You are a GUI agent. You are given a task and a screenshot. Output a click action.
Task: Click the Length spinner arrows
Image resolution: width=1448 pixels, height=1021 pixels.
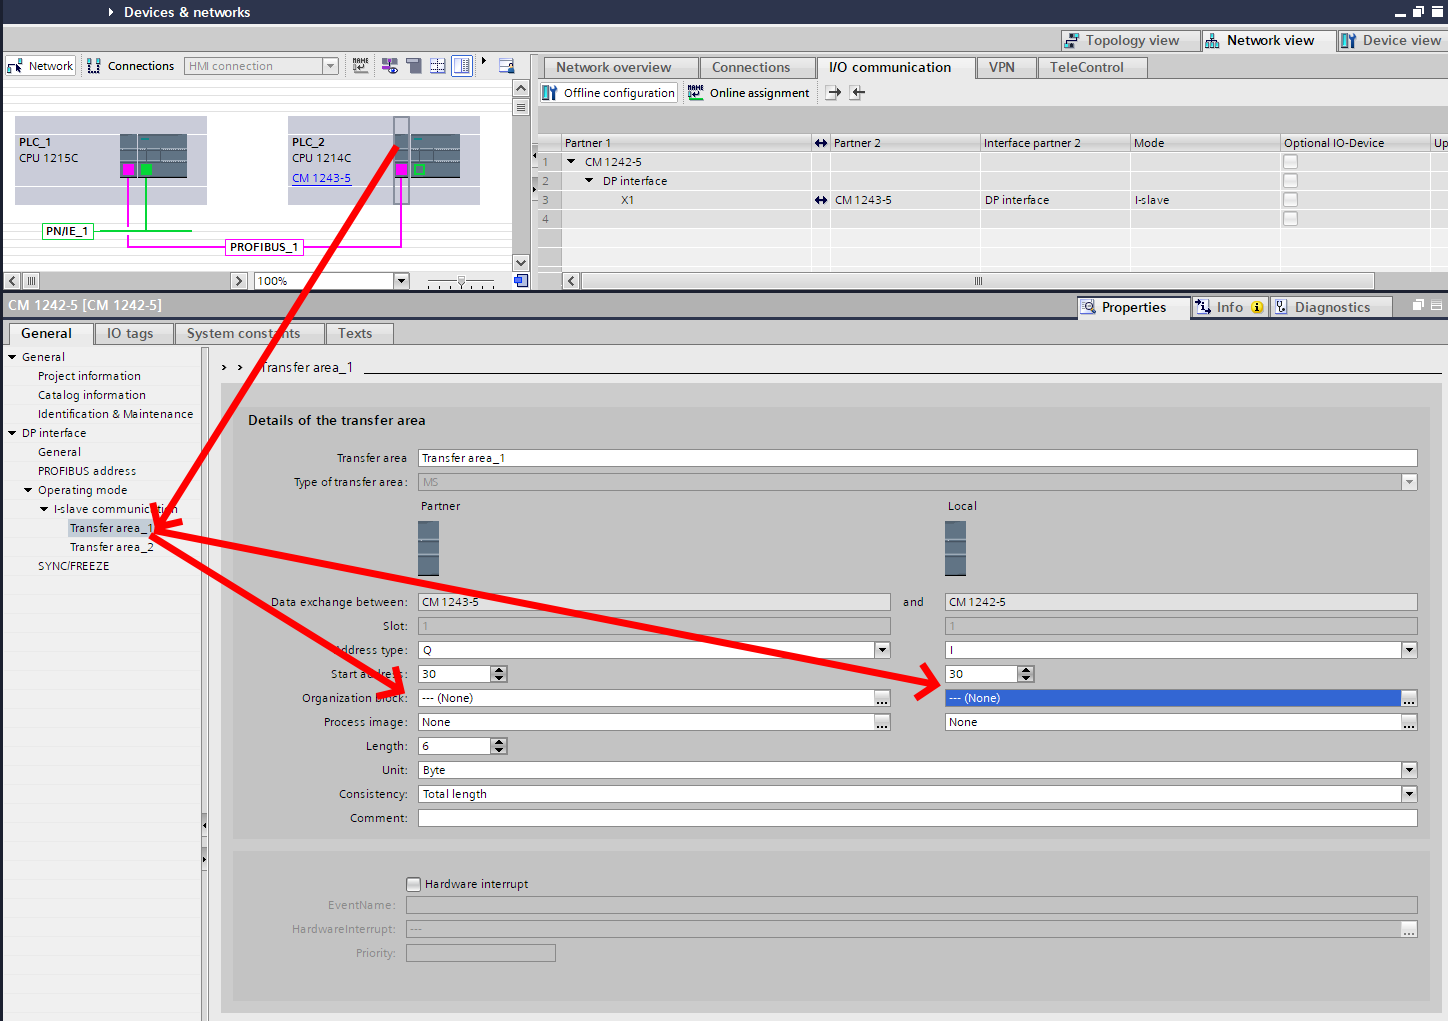(x=499, y=746)
